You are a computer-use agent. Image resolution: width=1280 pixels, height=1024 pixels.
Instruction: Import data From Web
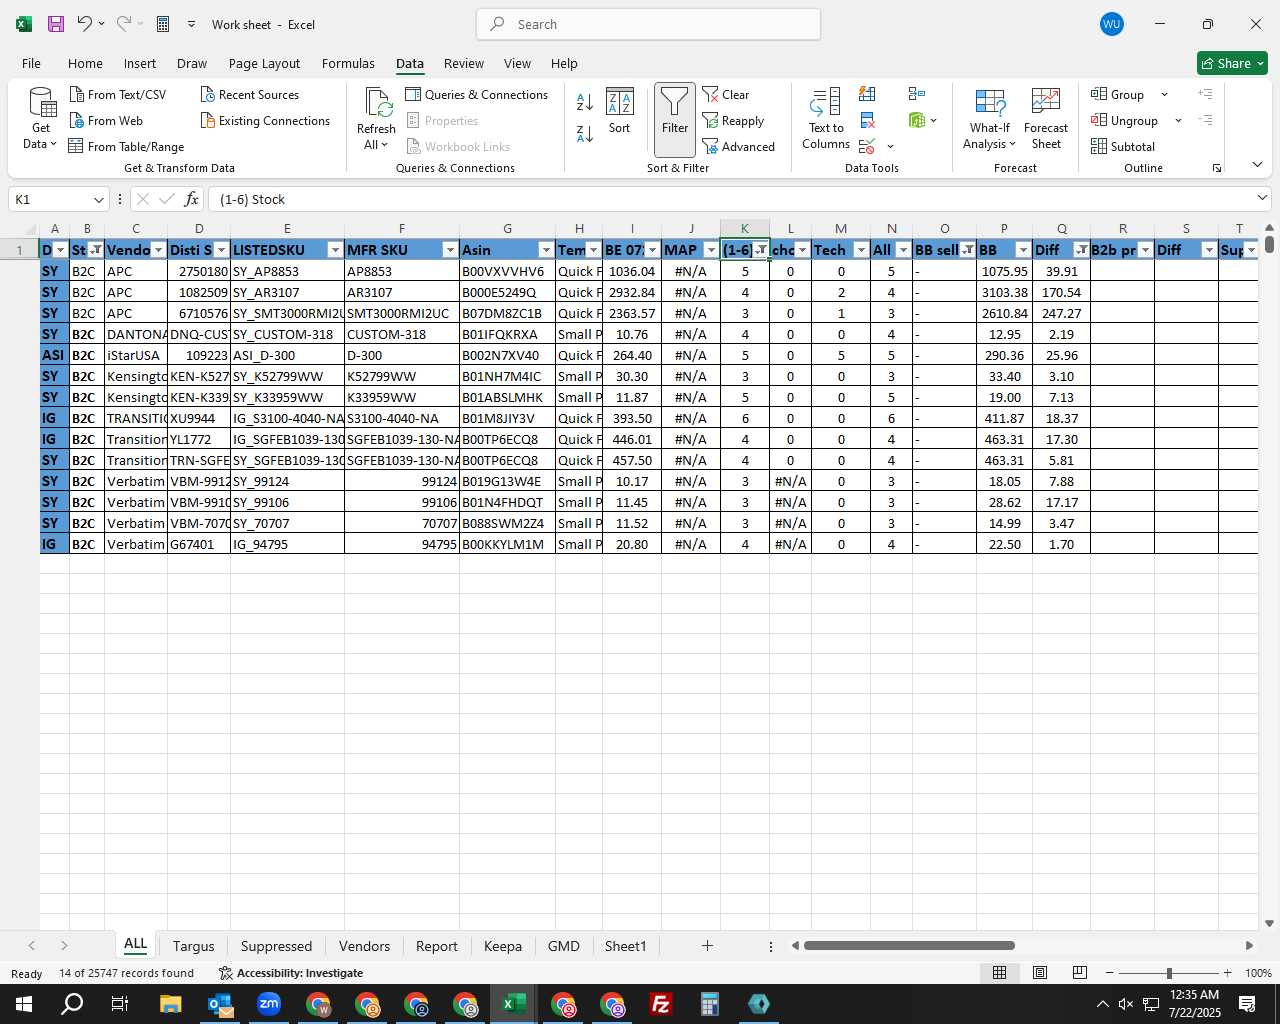coord(106,120)
